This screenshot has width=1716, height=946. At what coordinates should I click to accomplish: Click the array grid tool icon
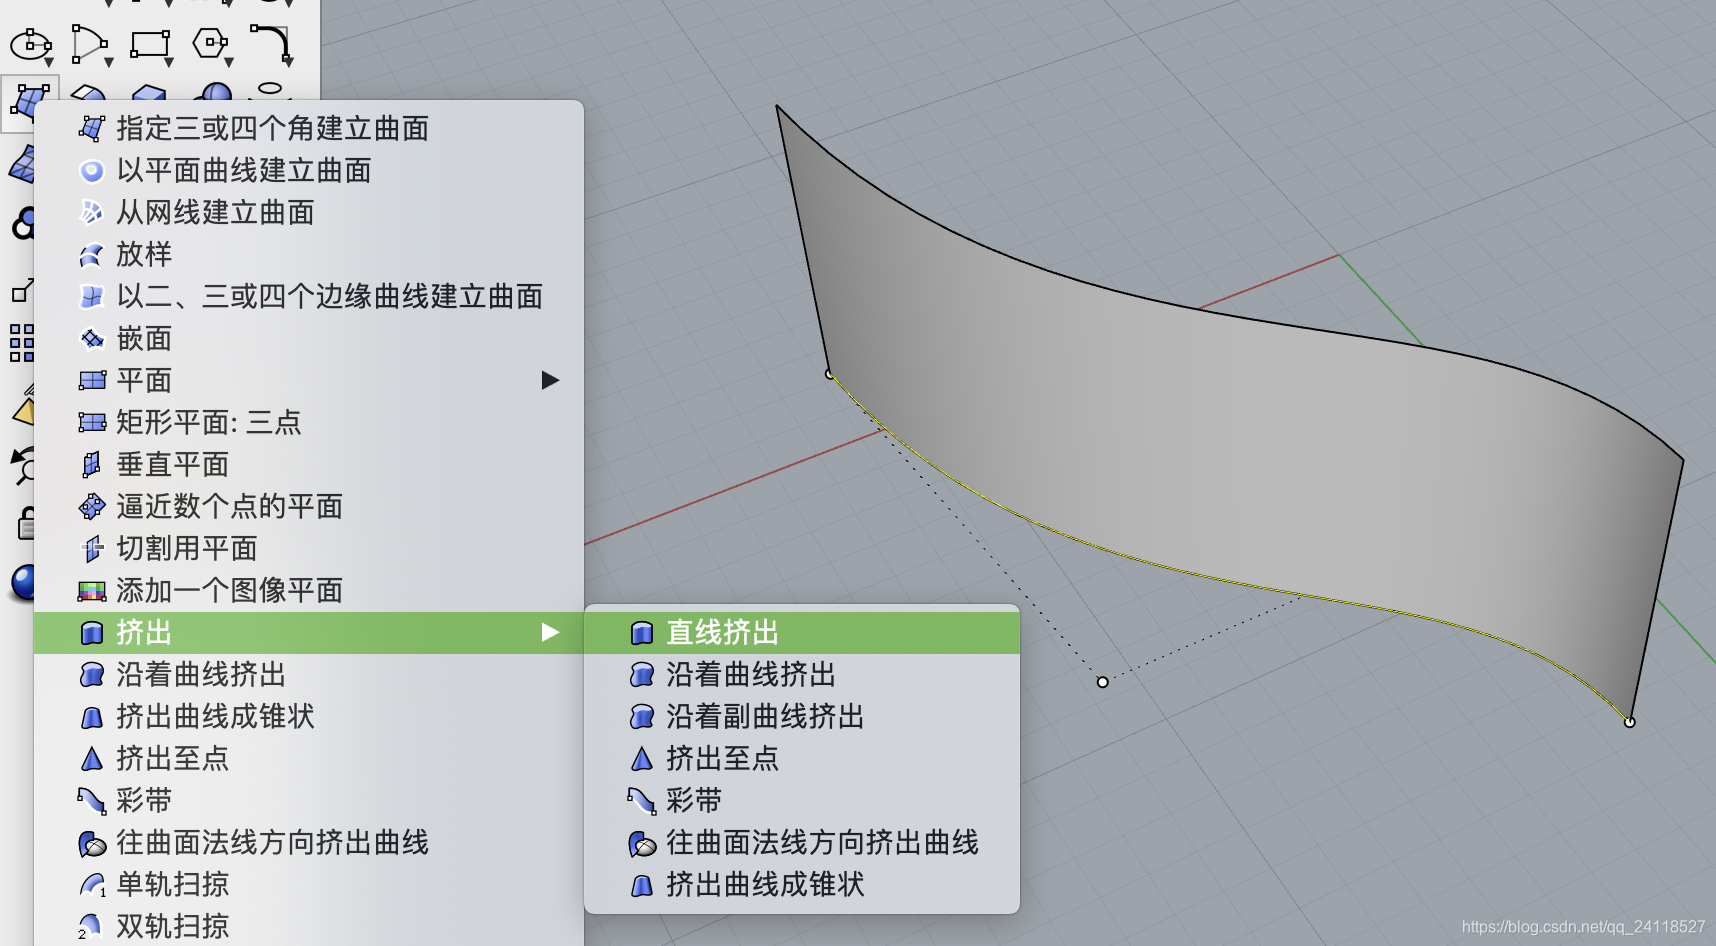pyautogui.click(x=22, y=343)
